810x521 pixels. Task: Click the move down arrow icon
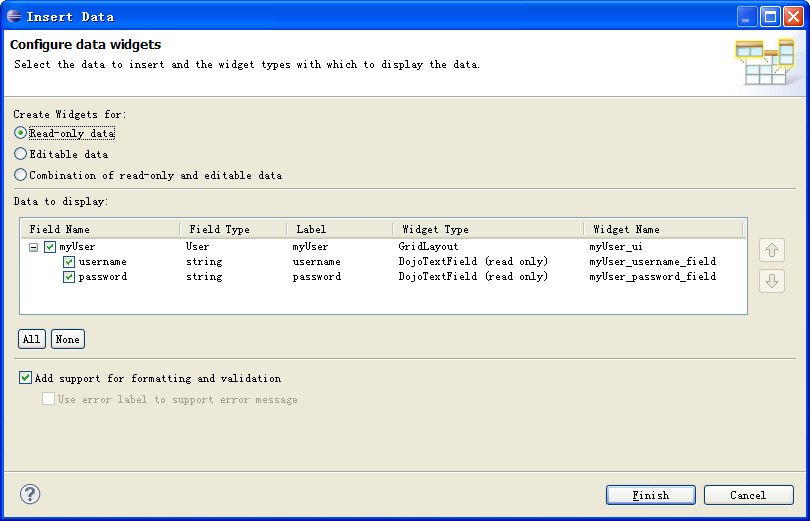click(x=772, y=281)
